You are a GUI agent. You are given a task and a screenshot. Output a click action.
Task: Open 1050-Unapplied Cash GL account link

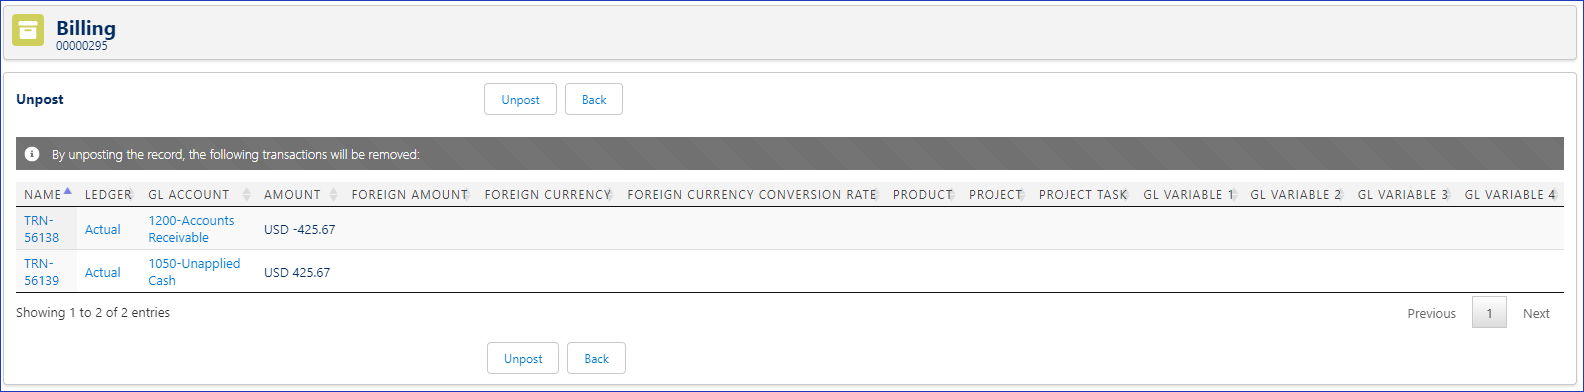[194, 272]
